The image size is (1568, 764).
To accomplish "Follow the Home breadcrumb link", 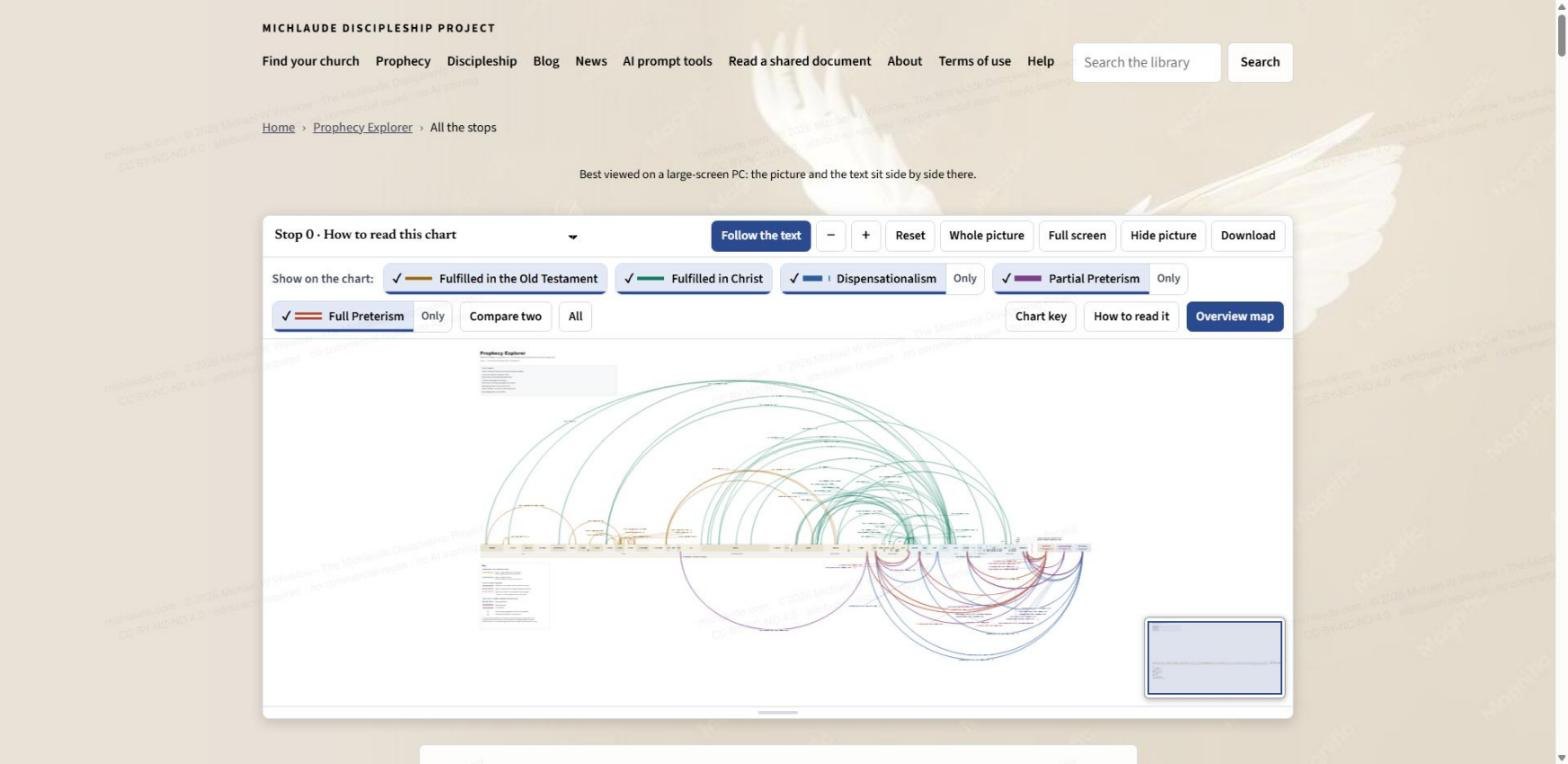I will (278, 127).
